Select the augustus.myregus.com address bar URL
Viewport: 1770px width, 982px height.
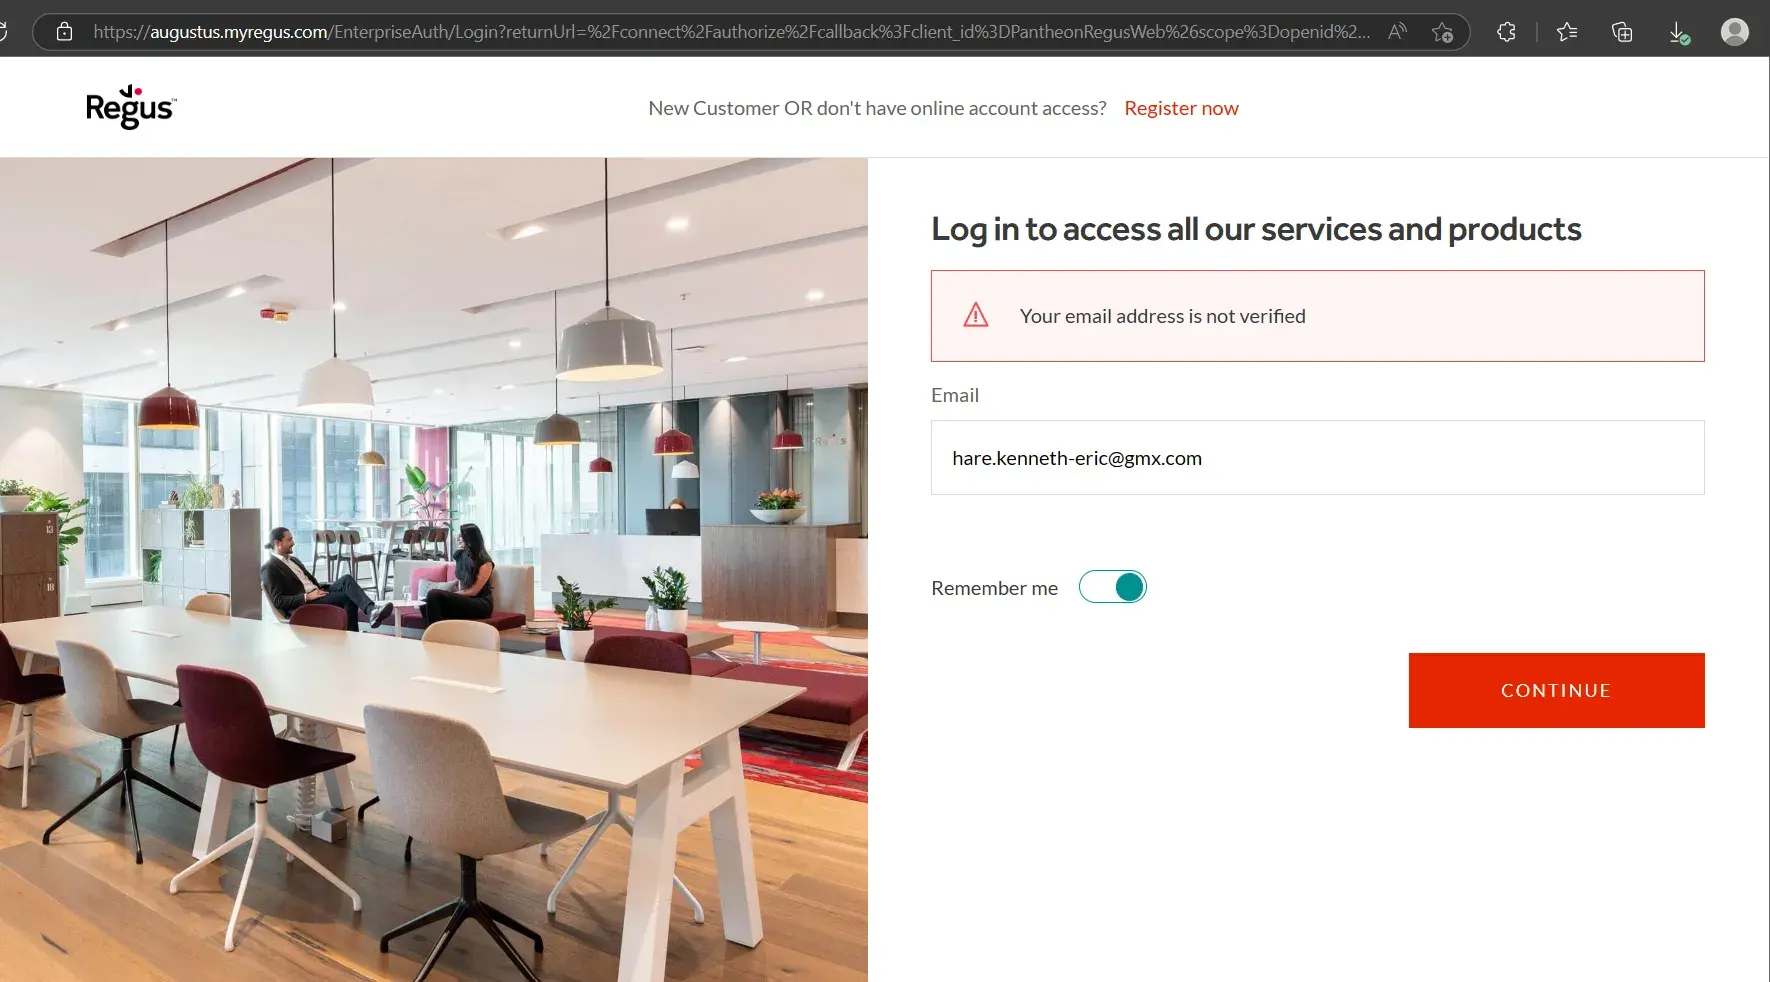(732, 32)
